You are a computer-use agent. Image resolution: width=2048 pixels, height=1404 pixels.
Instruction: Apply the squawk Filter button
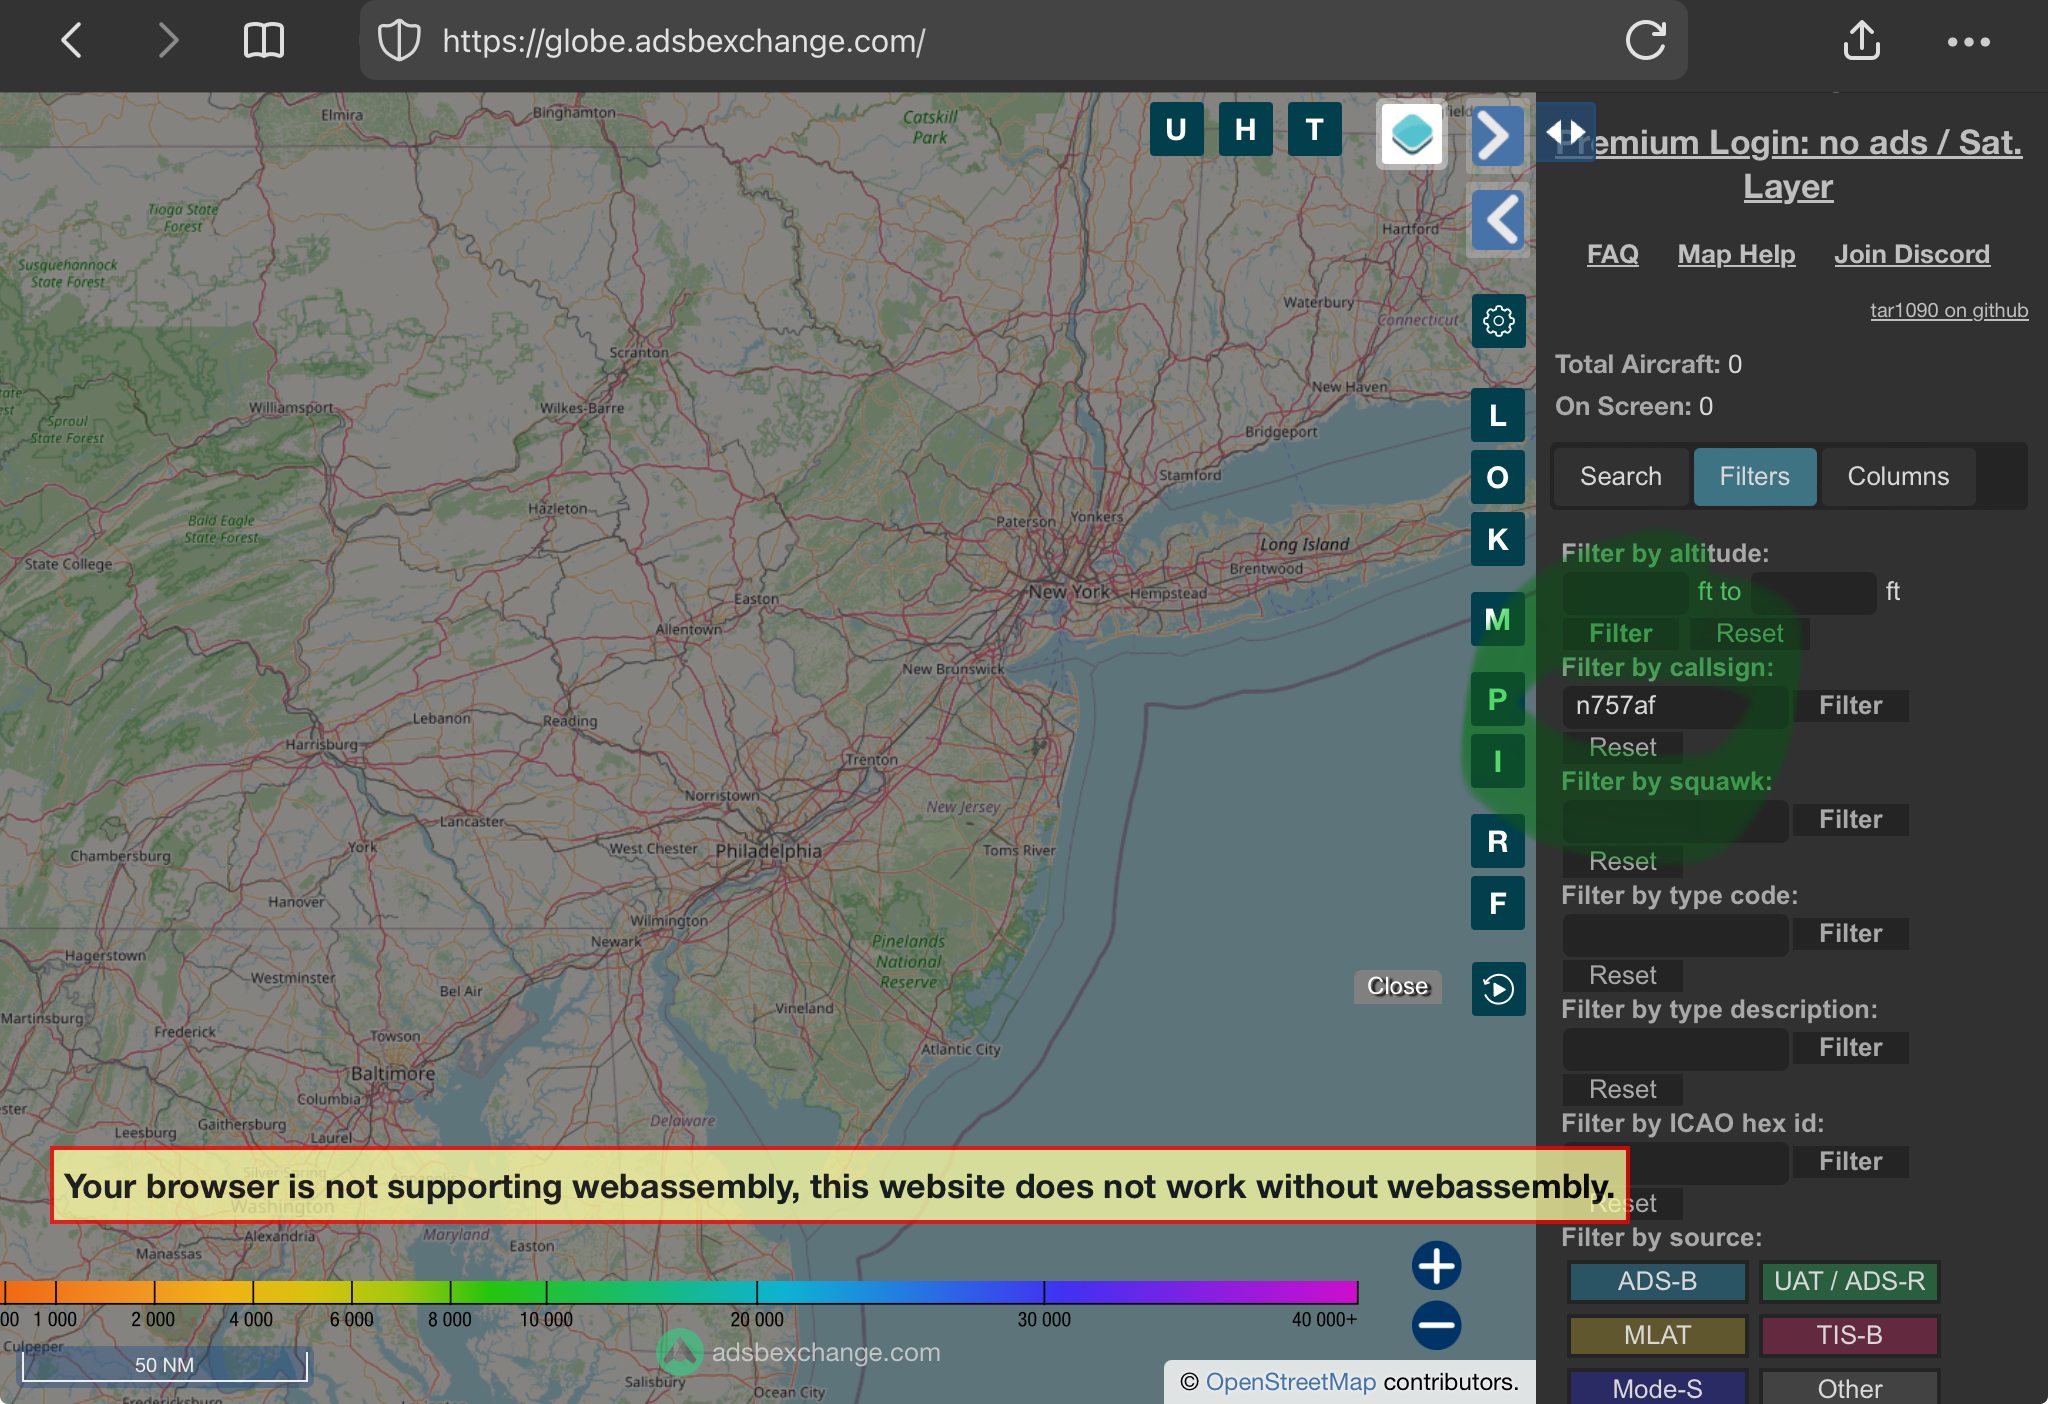(x=1851, y=820)
